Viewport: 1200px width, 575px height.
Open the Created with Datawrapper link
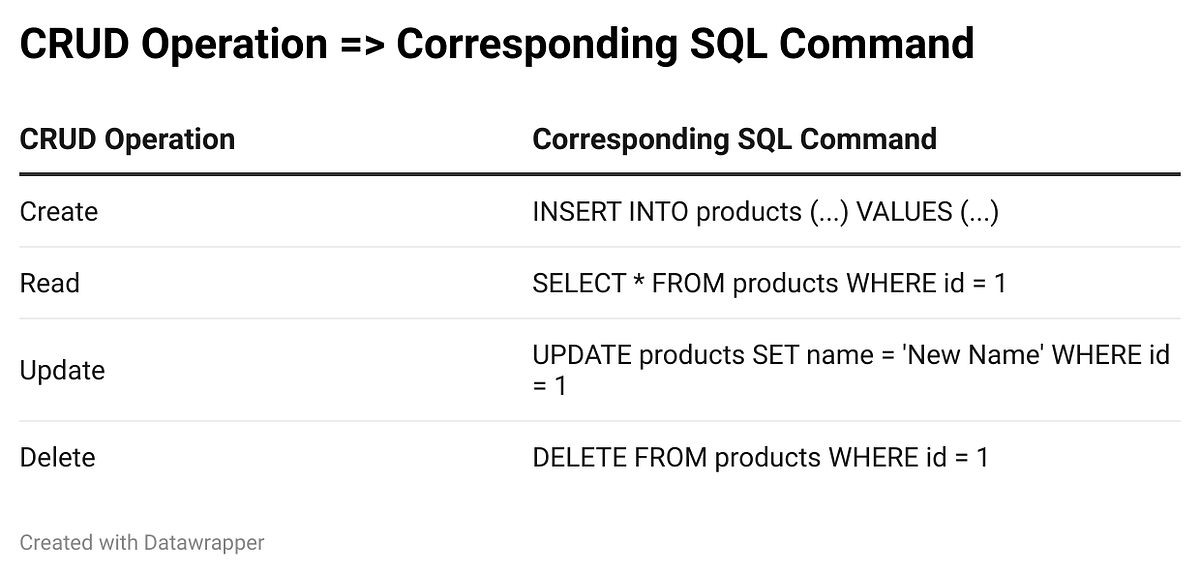[142, 543]
